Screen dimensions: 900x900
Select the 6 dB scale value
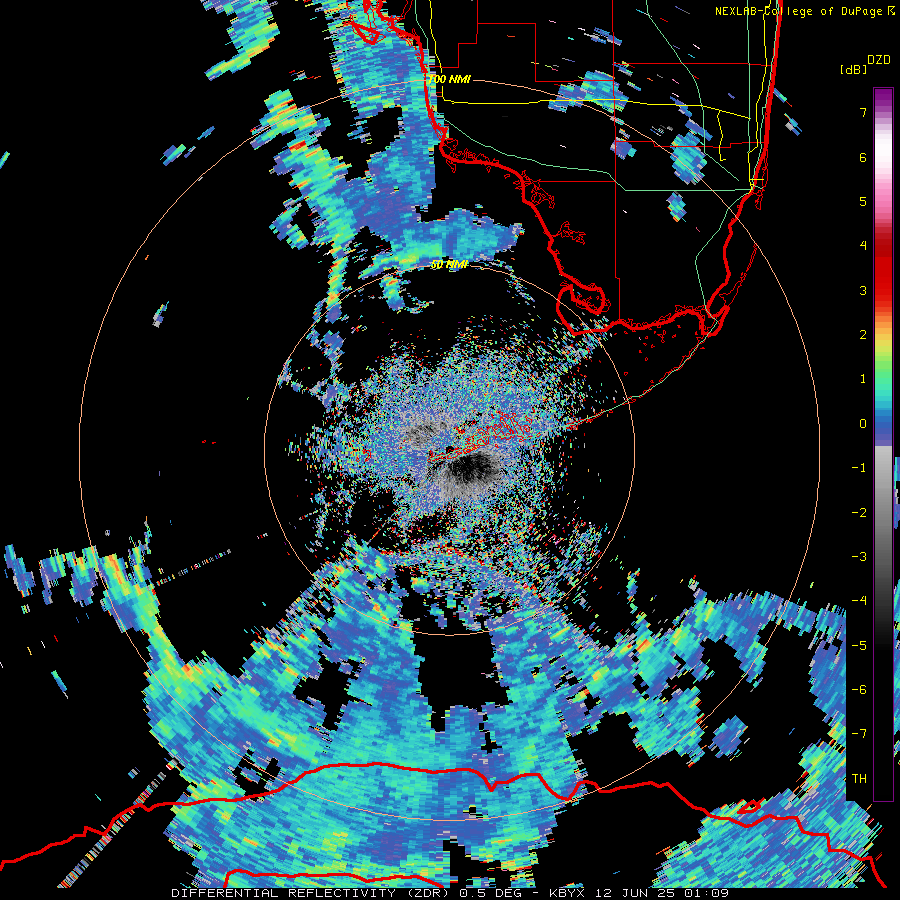[863, 157]
